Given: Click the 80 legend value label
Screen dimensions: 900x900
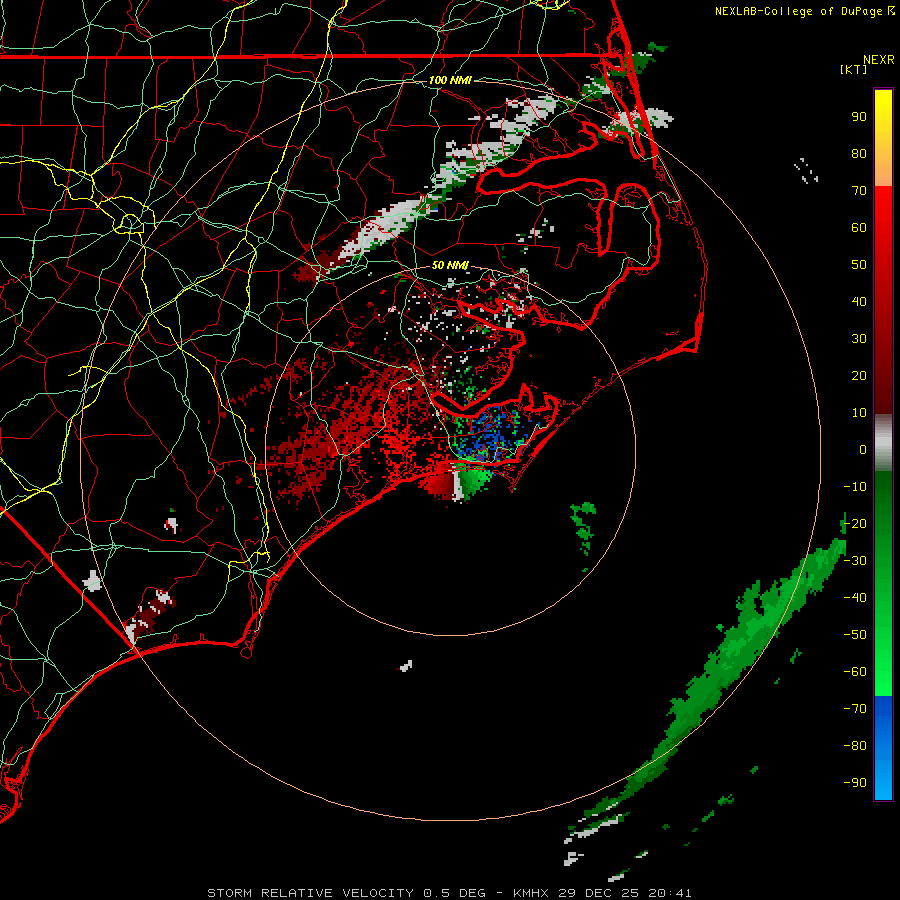Looking at the screenshot, I should (859, 154).
